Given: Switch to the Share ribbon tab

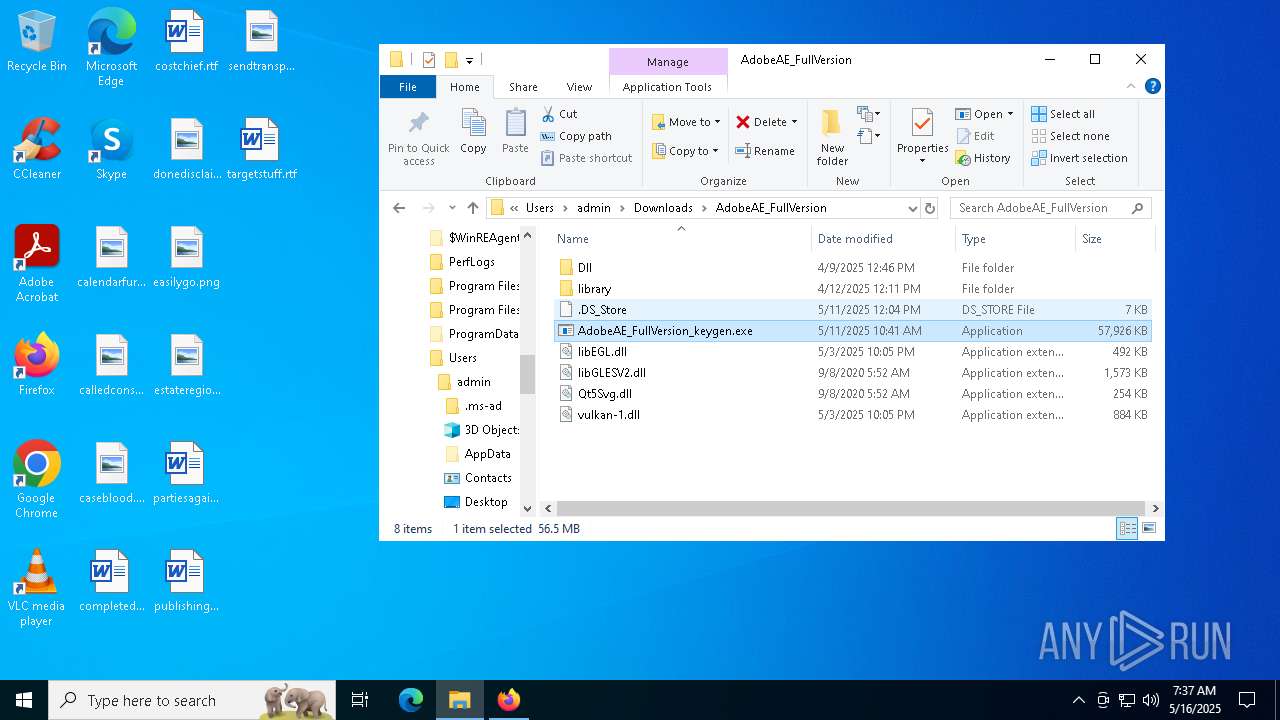Looking at the screenshot, I should coord(523,87).
